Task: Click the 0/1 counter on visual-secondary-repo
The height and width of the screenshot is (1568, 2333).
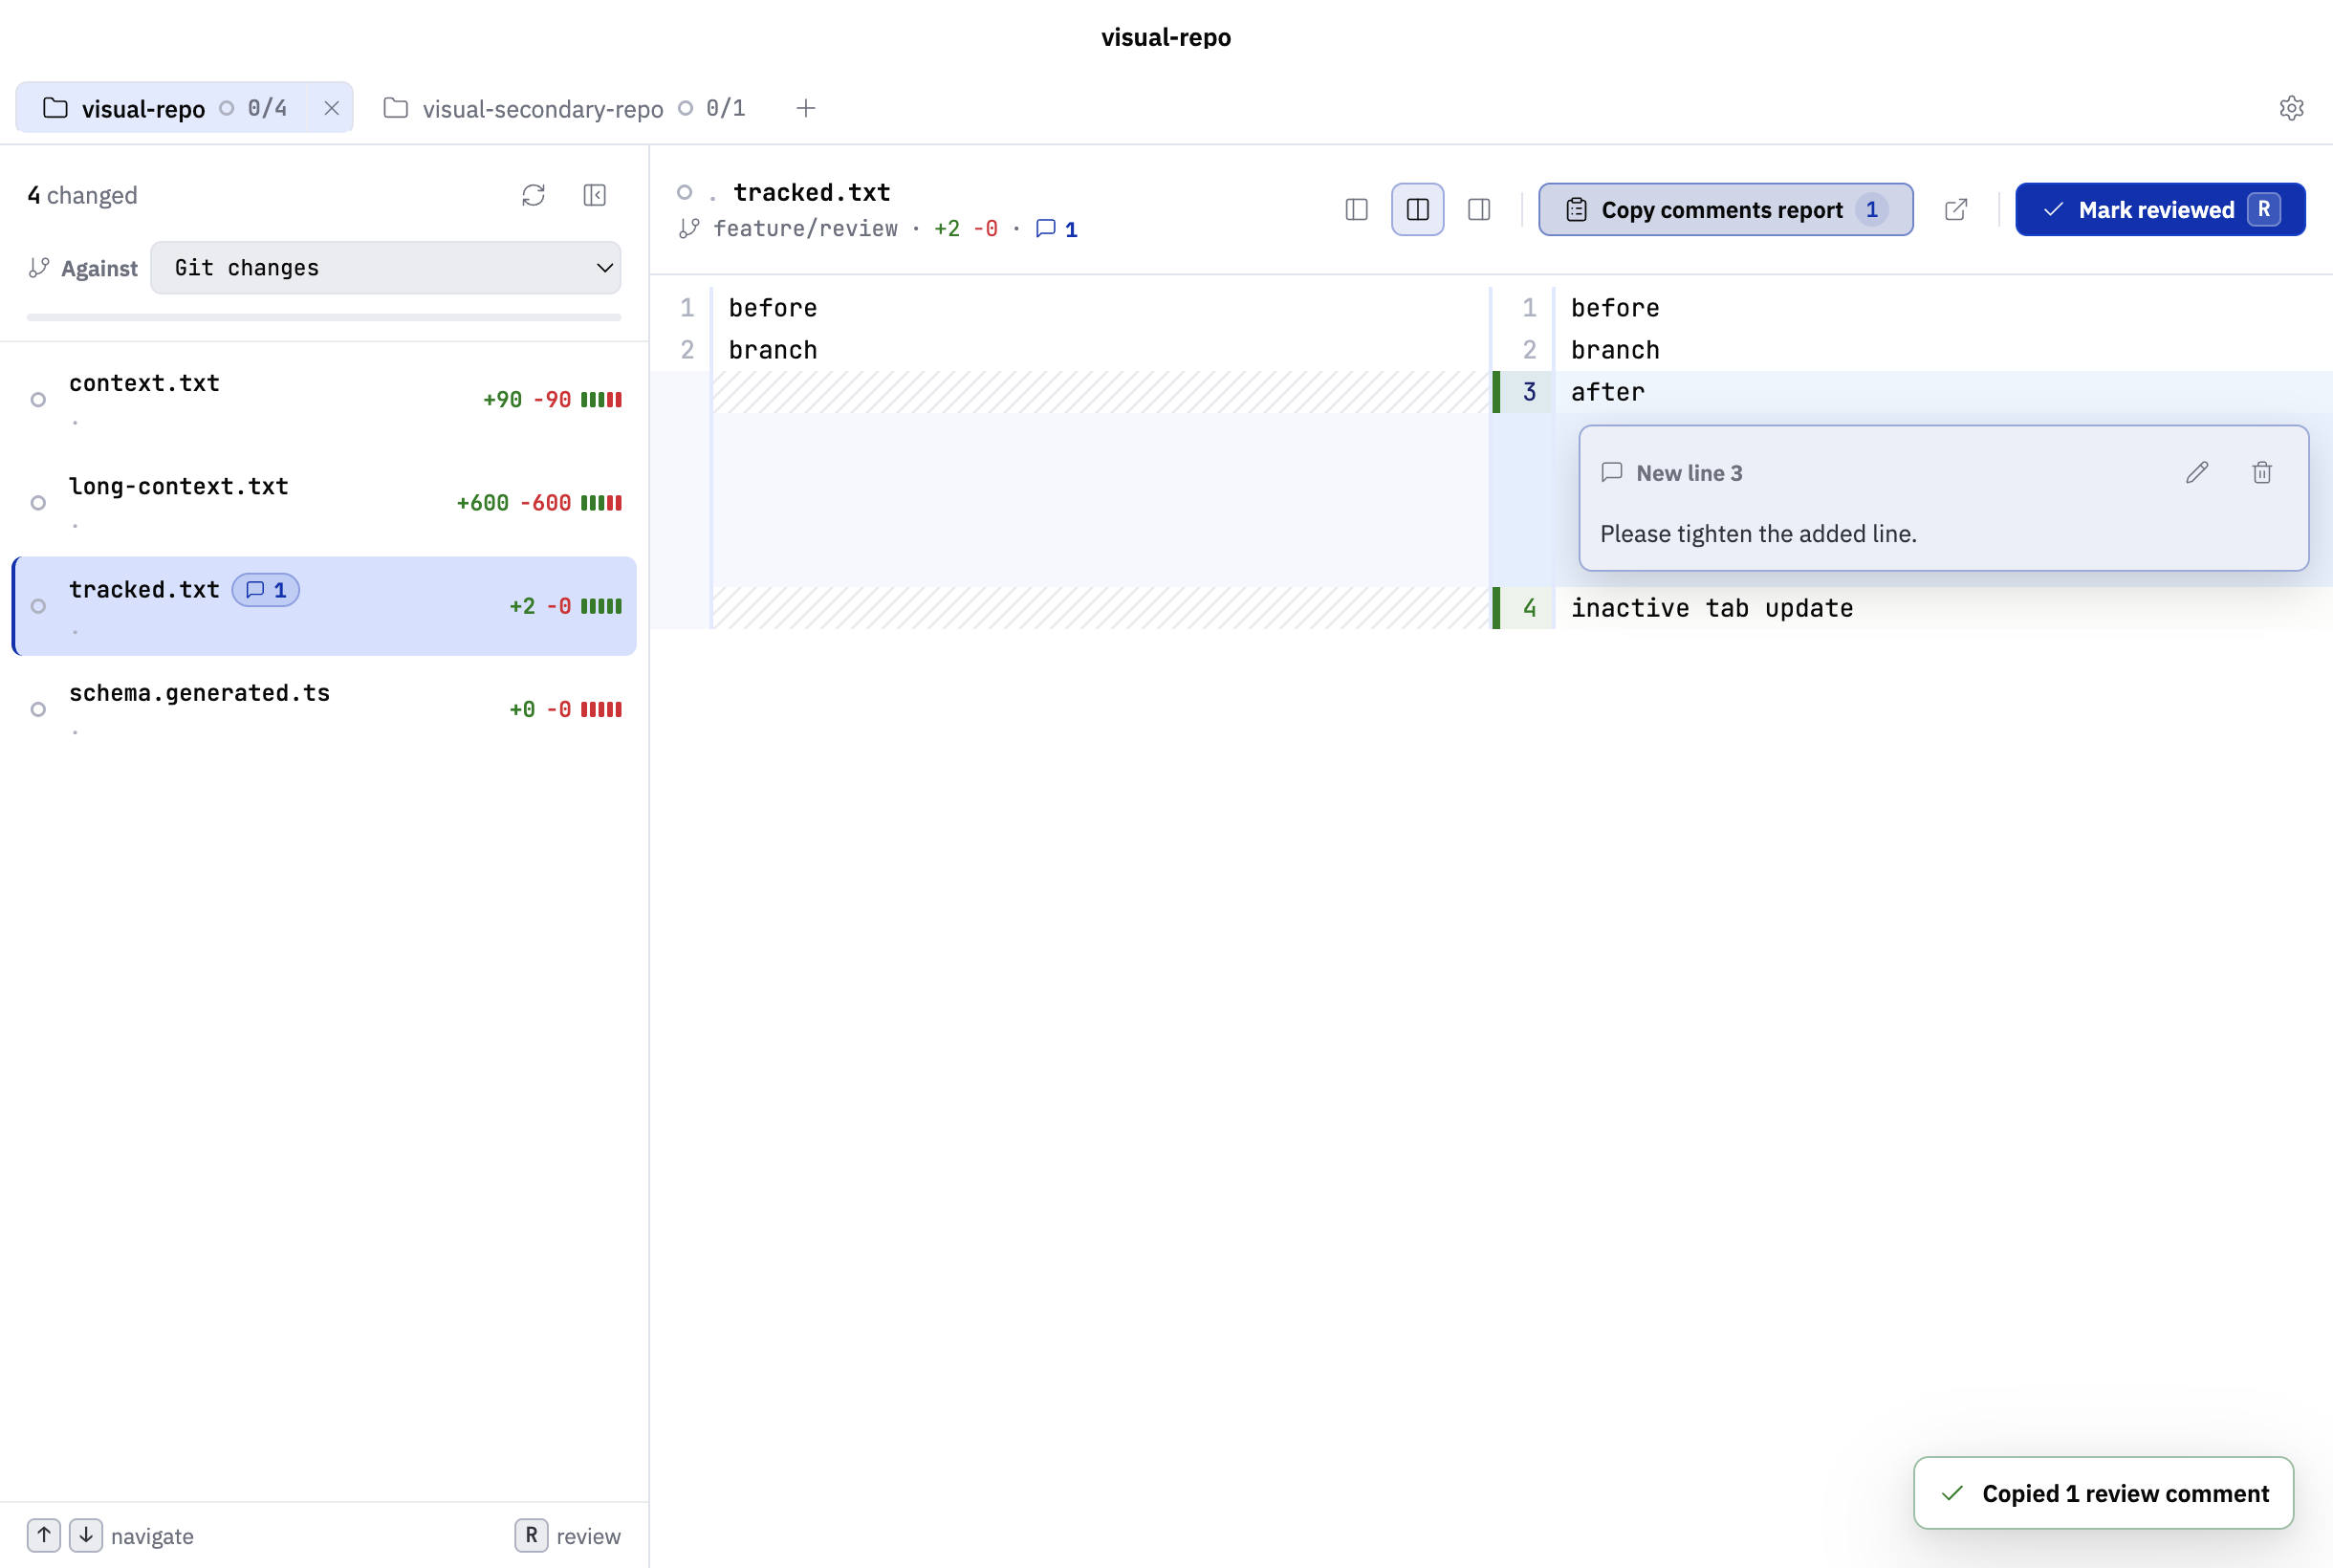Action: [x=725, y=108]
